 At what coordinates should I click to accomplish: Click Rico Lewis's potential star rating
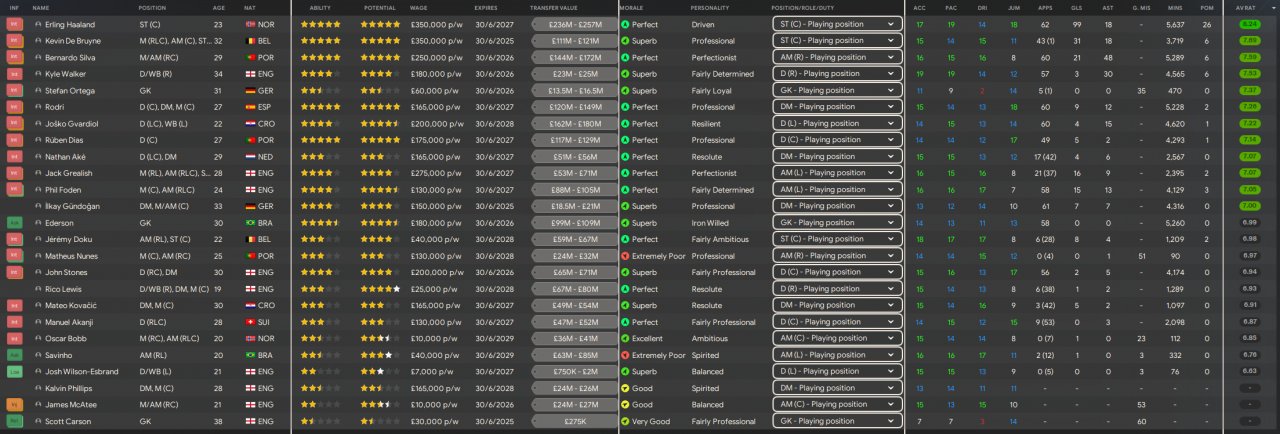point(381,289)
